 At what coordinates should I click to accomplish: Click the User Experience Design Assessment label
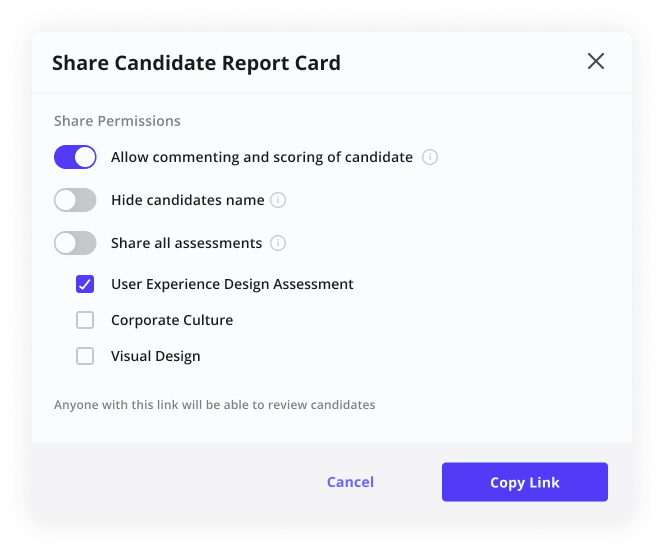(232, 284)
